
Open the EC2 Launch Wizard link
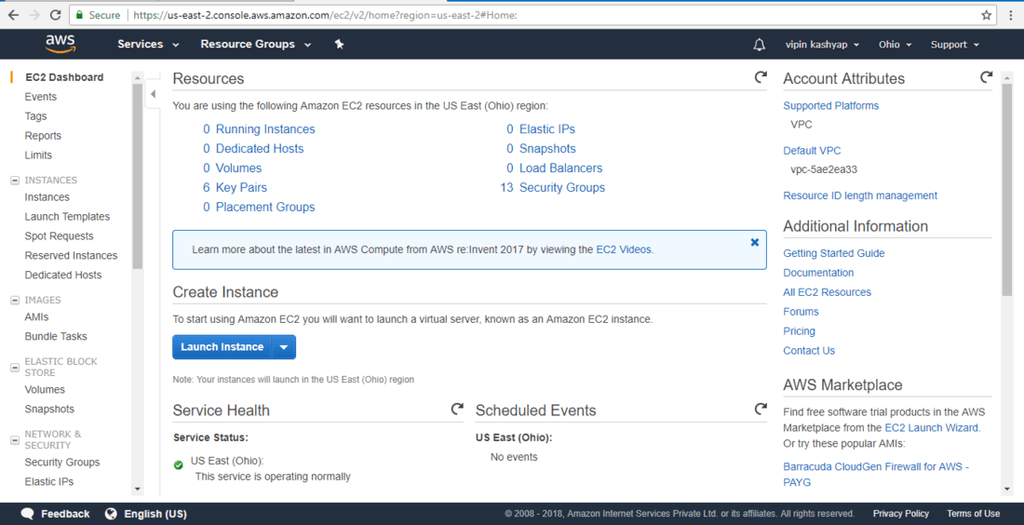coord(932,428)
